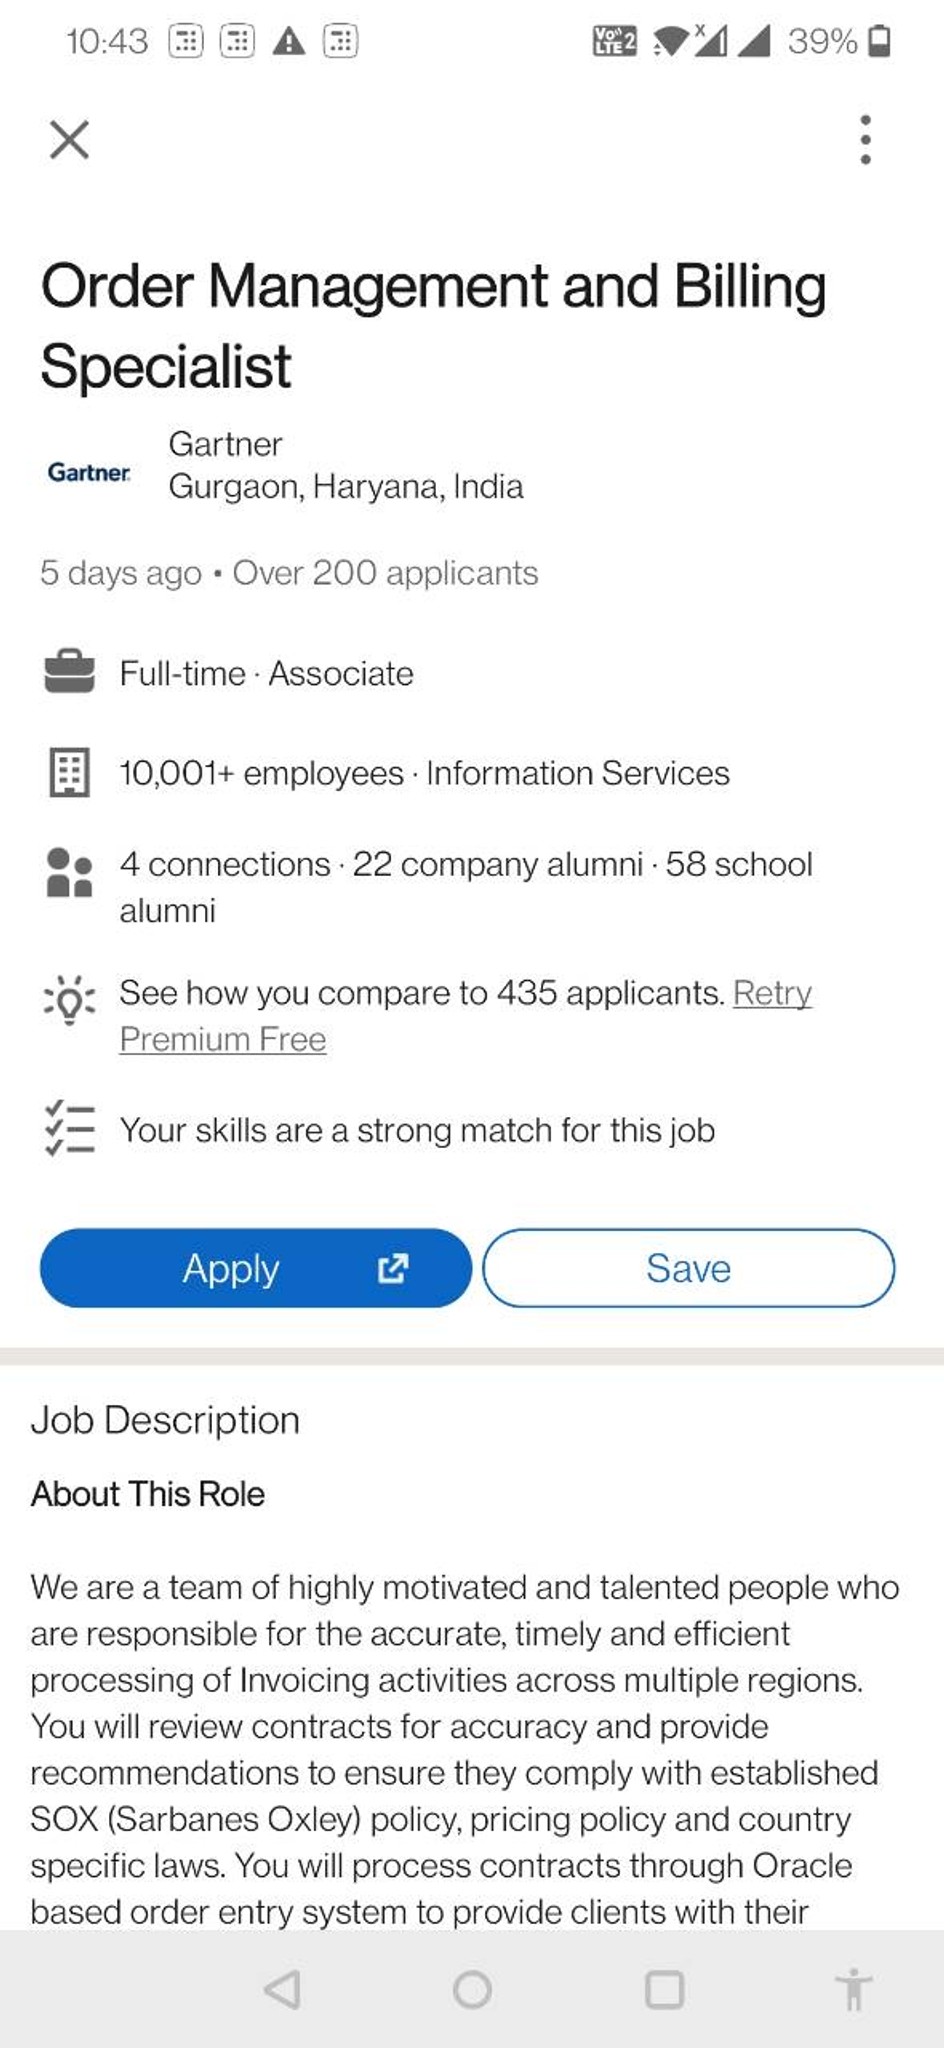This screenshot has height=2048, width=944.
Task: Tap the building employees icon
Action: tap(69, 773)
